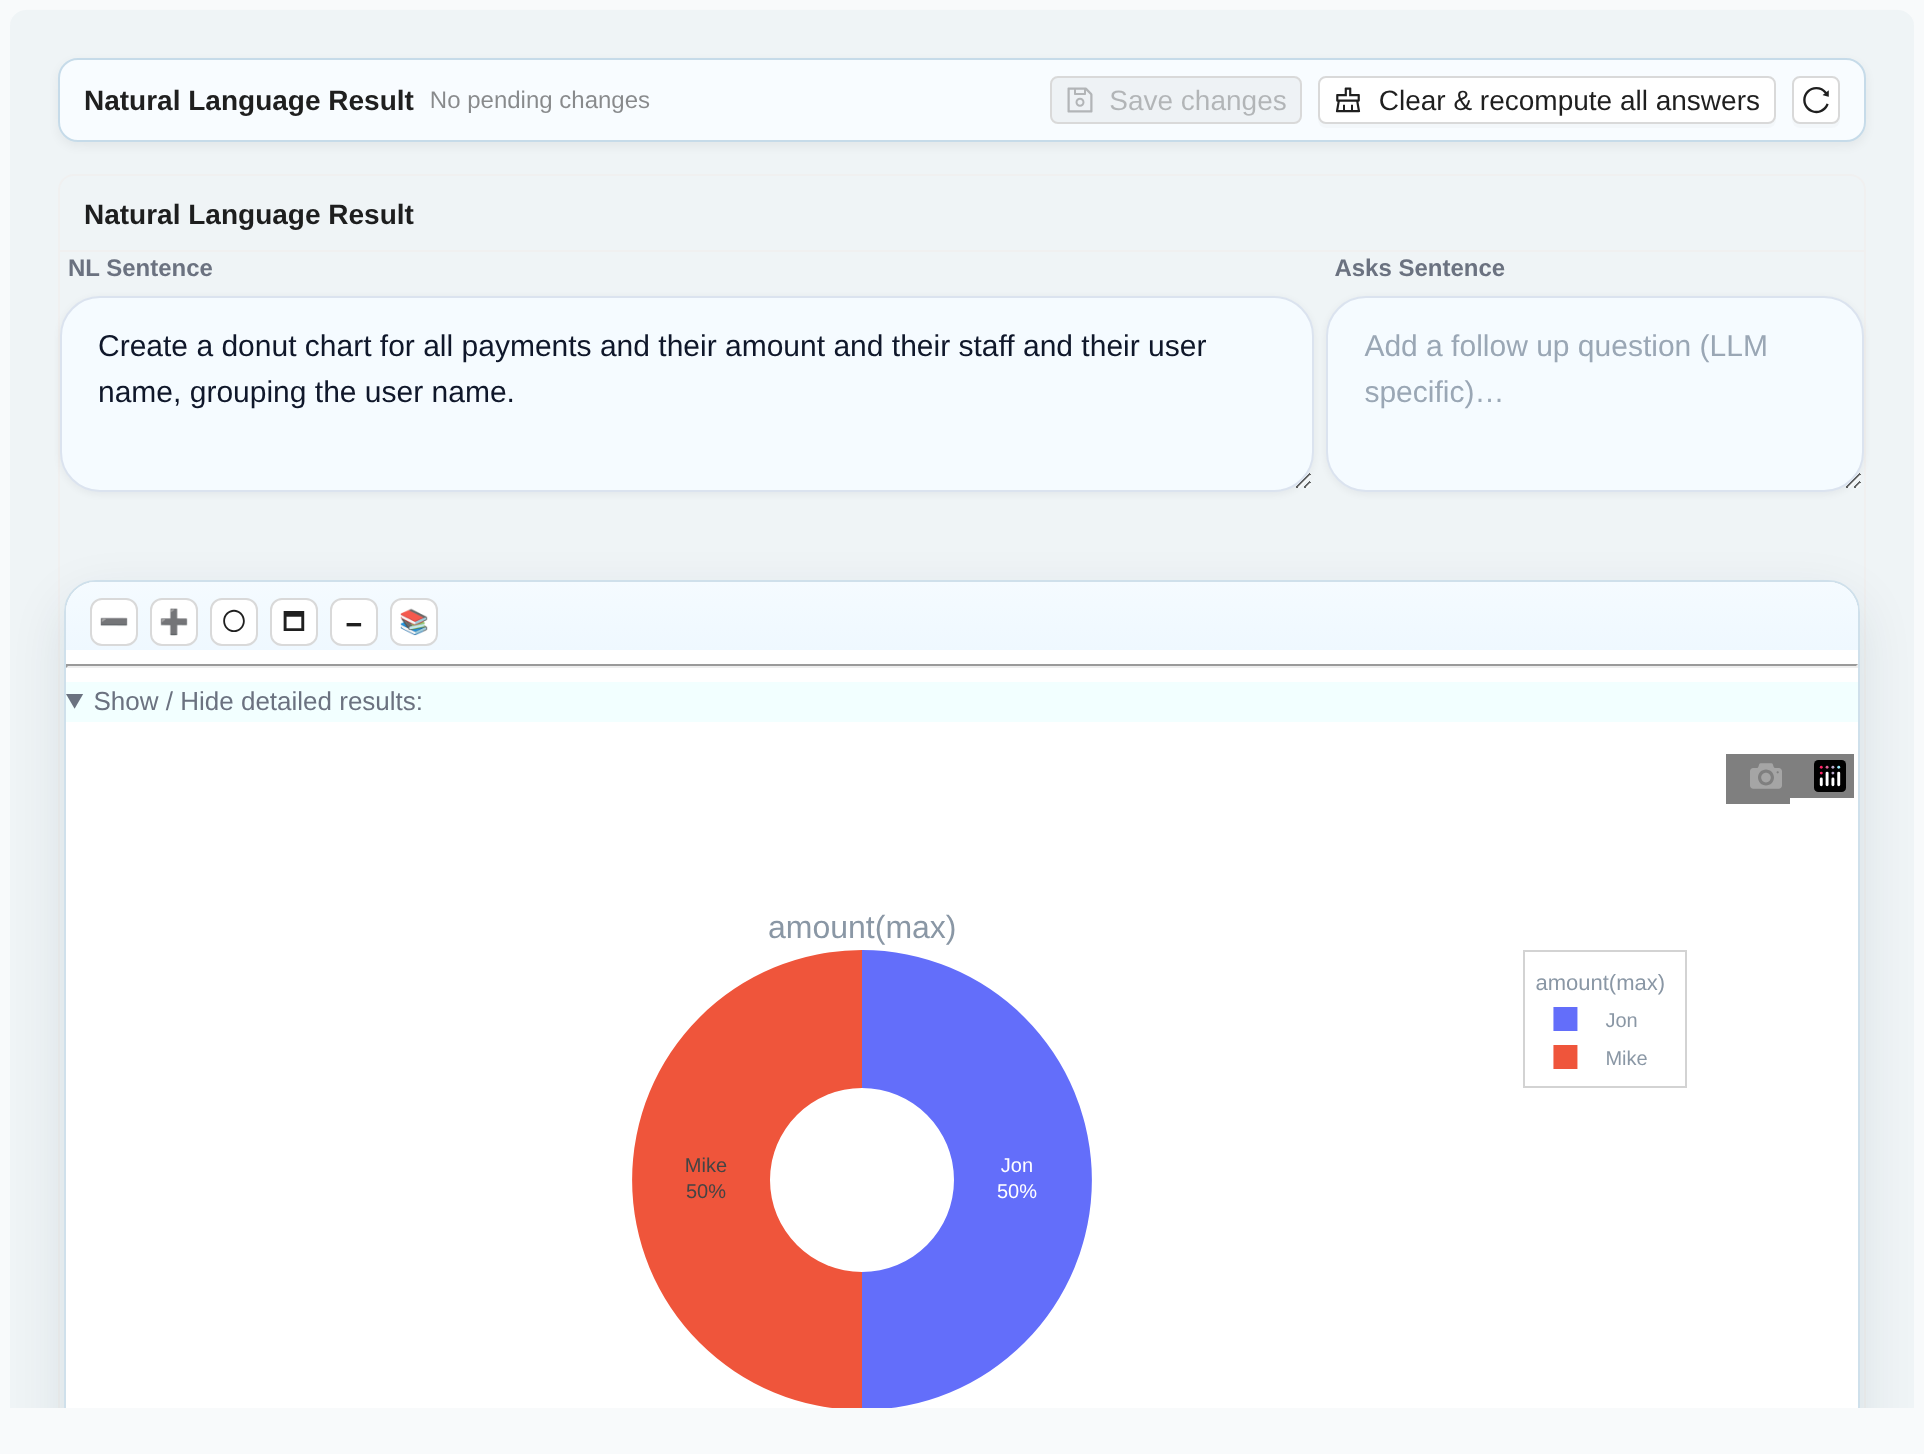
Task: Click the Asks Sentence label
Action: click(1419, 268)
